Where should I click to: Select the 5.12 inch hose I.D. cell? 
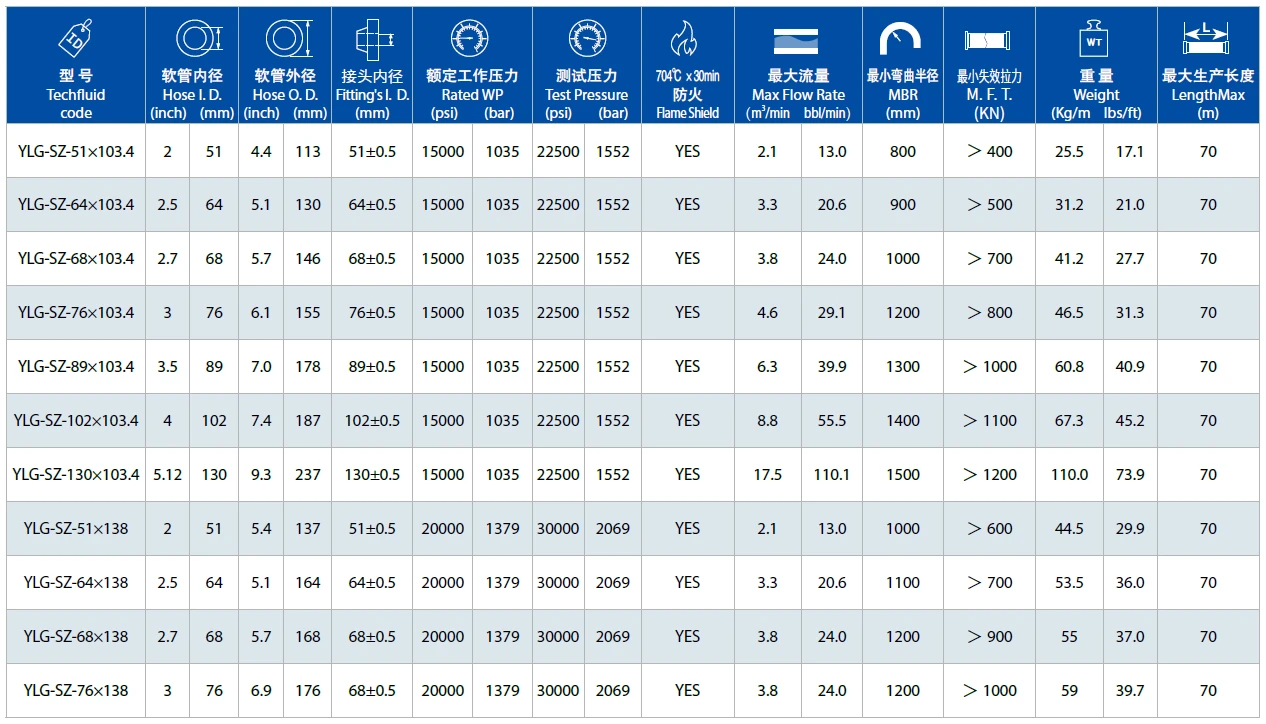click(x=168, y=475)
